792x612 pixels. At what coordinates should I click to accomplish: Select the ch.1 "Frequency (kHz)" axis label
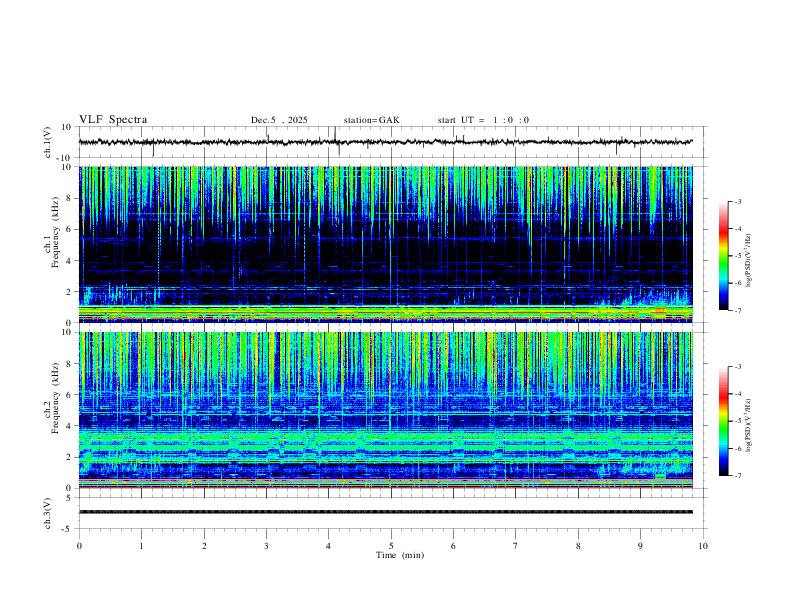coord(56,230)
